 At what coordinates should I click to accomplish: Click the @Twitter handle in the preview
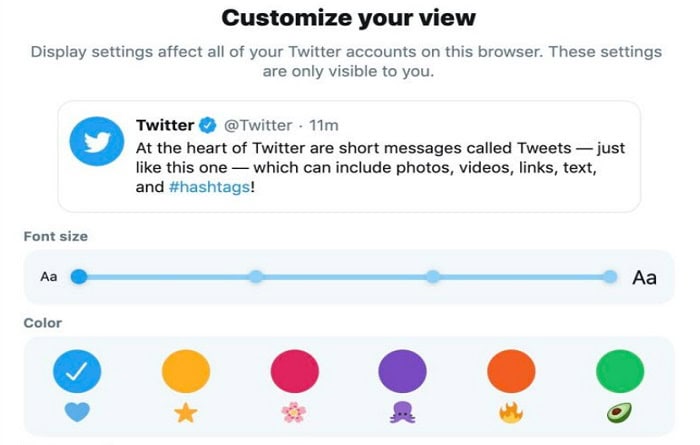(258, 125)
